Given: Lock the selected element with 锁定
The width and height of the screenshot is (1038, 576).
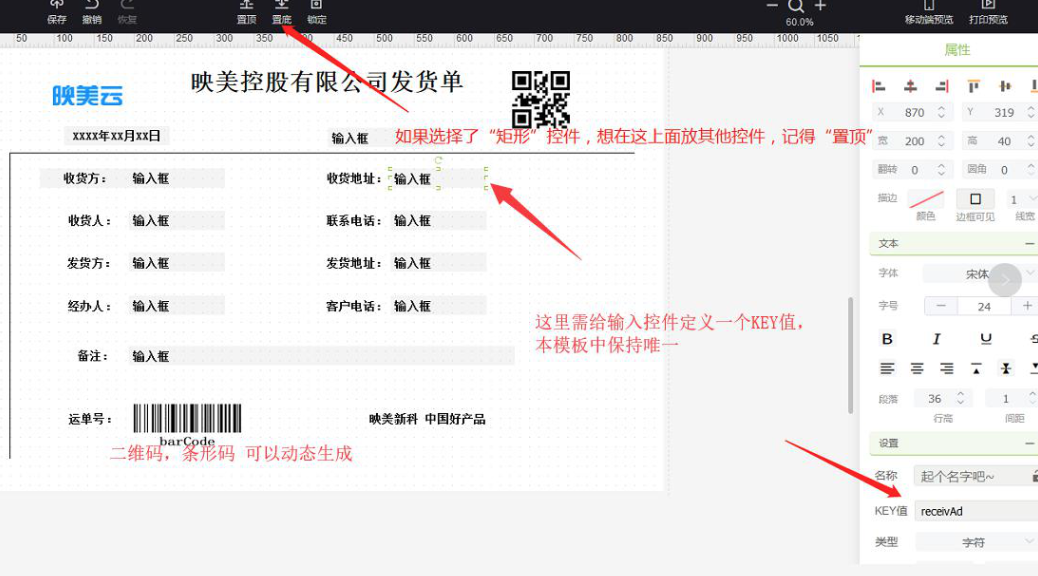Looking at the screenshot, I should pyautogui.click(x=316, y=11).
